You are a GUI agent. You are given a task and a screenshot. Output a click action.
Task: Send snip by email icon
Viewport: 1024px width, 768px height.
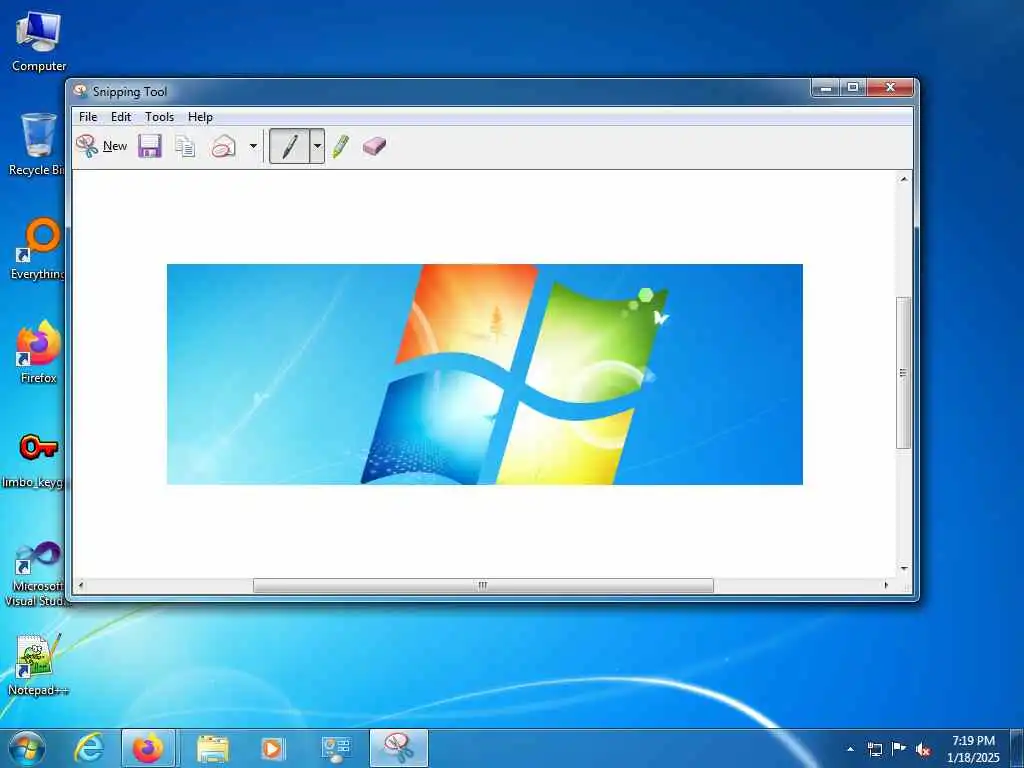tap(223, 146)
